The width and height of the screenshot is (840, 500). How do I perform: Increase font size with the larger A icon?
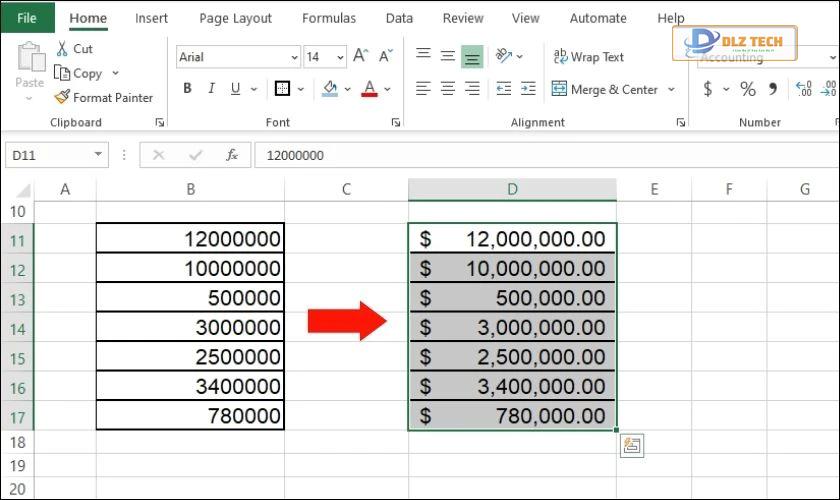tap(360, 56)
